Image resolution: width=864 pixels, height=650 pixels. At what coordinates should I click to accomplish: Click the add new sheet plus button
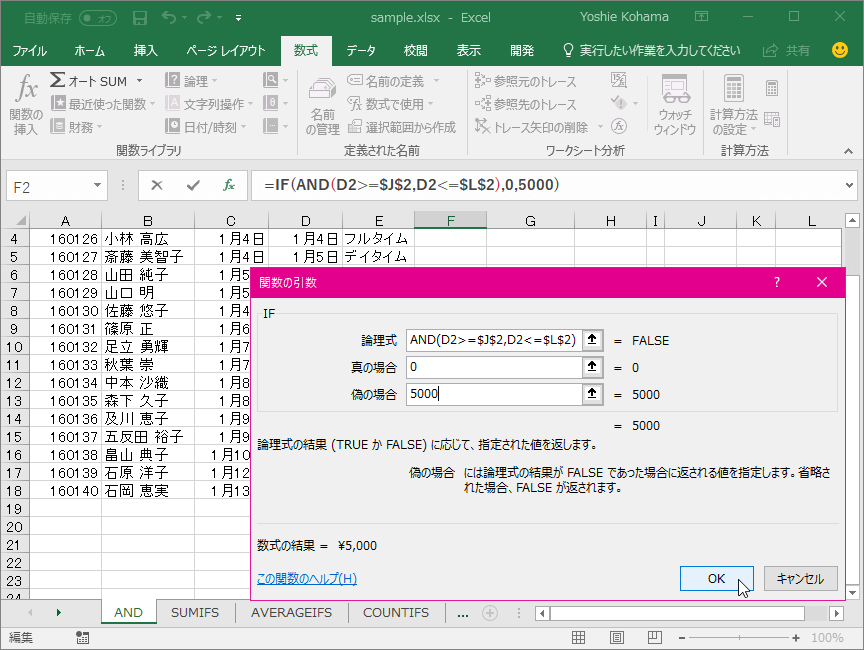[490, 613]
